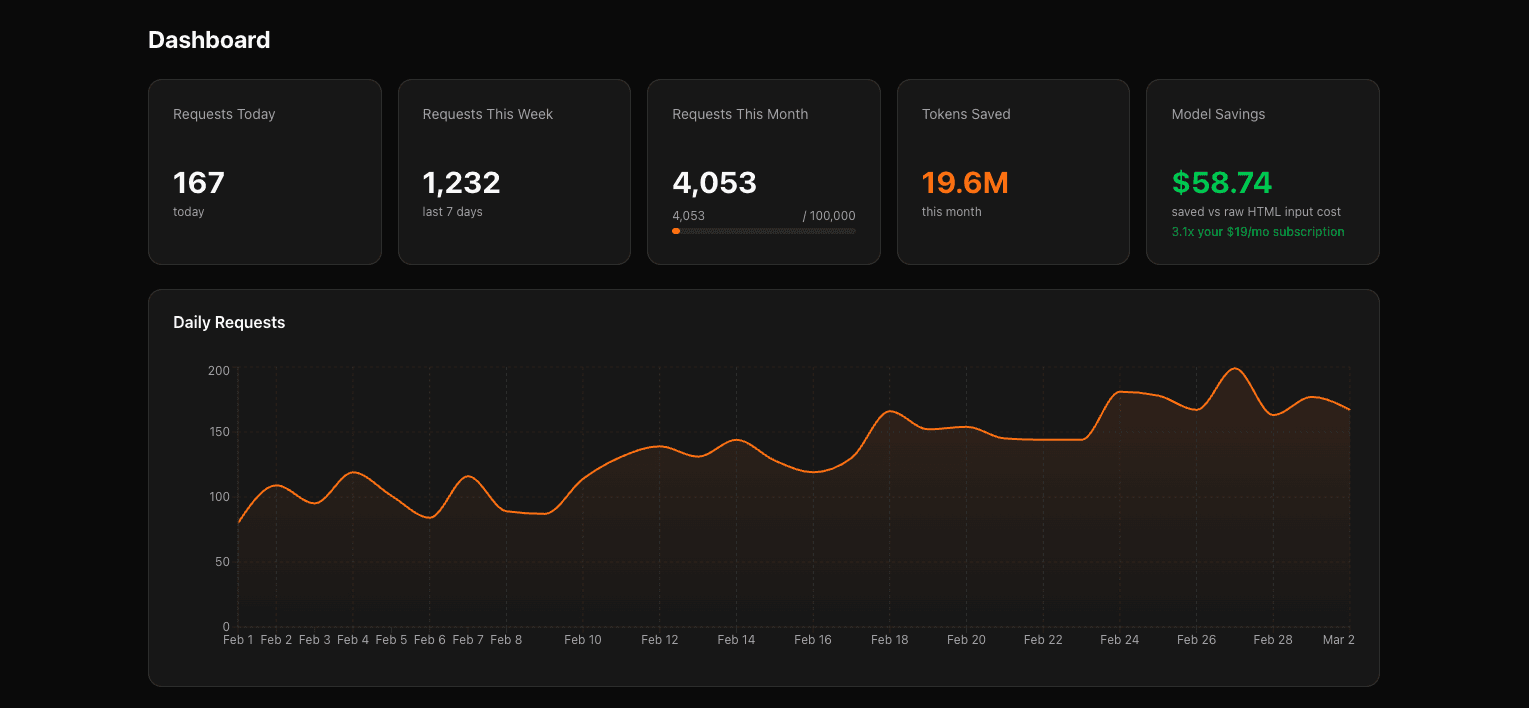Click the 4,053 / 100,000 usage counter
1529x708 pixels.
coord(764,215)
